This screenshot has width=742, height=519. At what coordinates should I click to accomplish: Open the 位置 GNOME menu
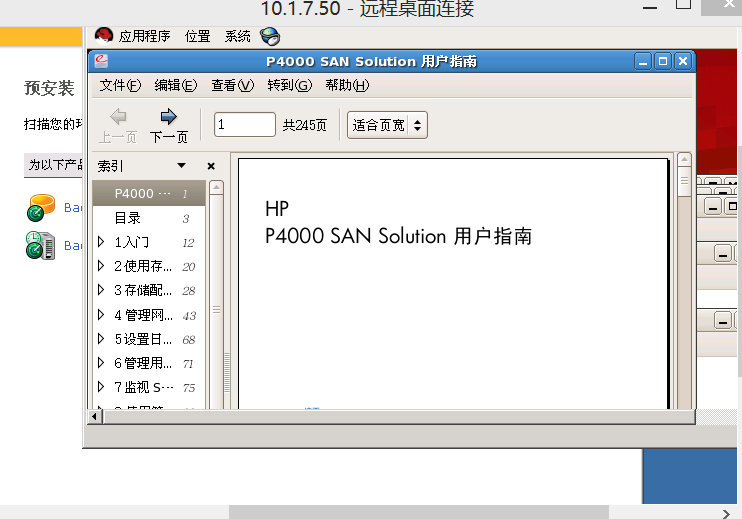(x=197, y=36)
